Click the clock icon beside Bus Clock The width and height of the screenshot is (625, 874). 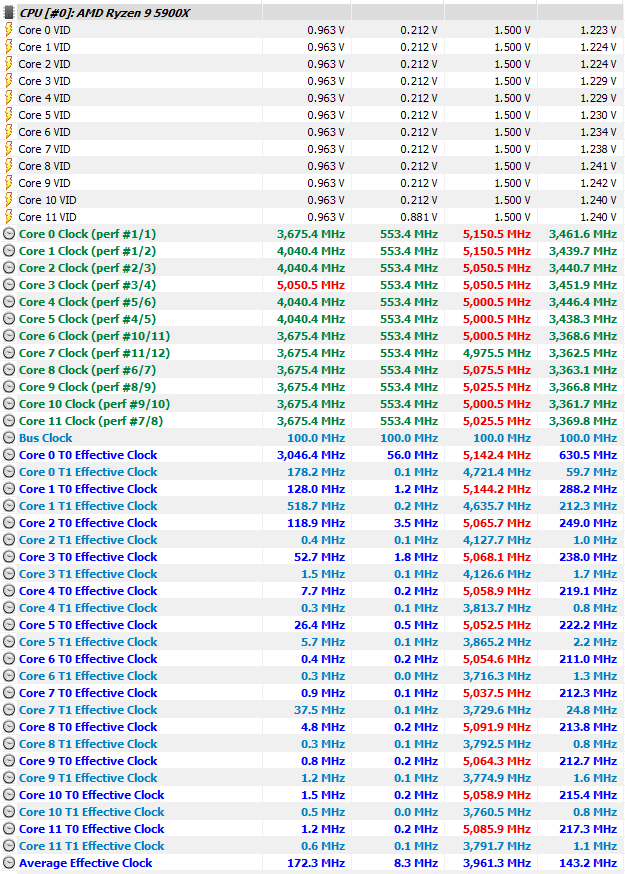9,438
